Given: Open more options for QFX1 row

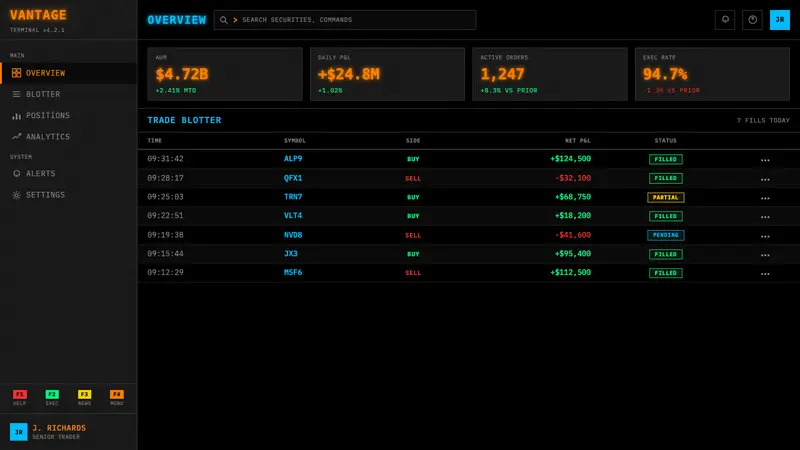Looking at the screenshot, I should pos(765,179).
